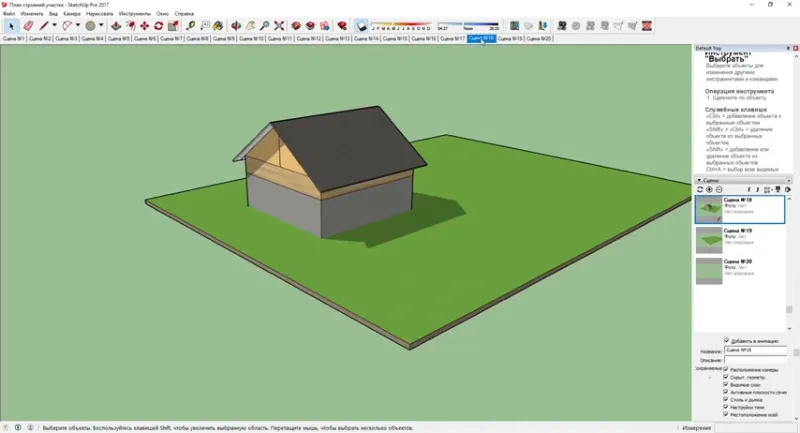Click the Remove Scene minus icon
Screen dimensions: 800x433
coord(719,190)
